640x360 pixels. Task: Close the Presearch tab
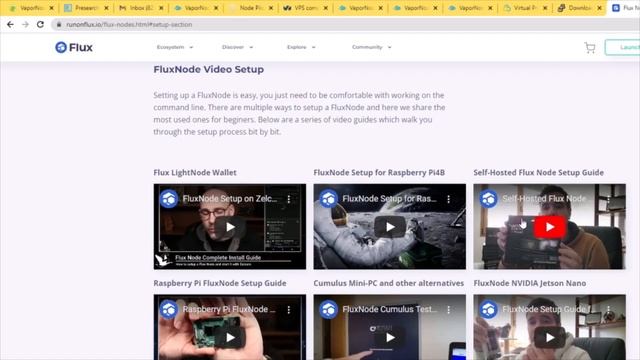(106, 8)
